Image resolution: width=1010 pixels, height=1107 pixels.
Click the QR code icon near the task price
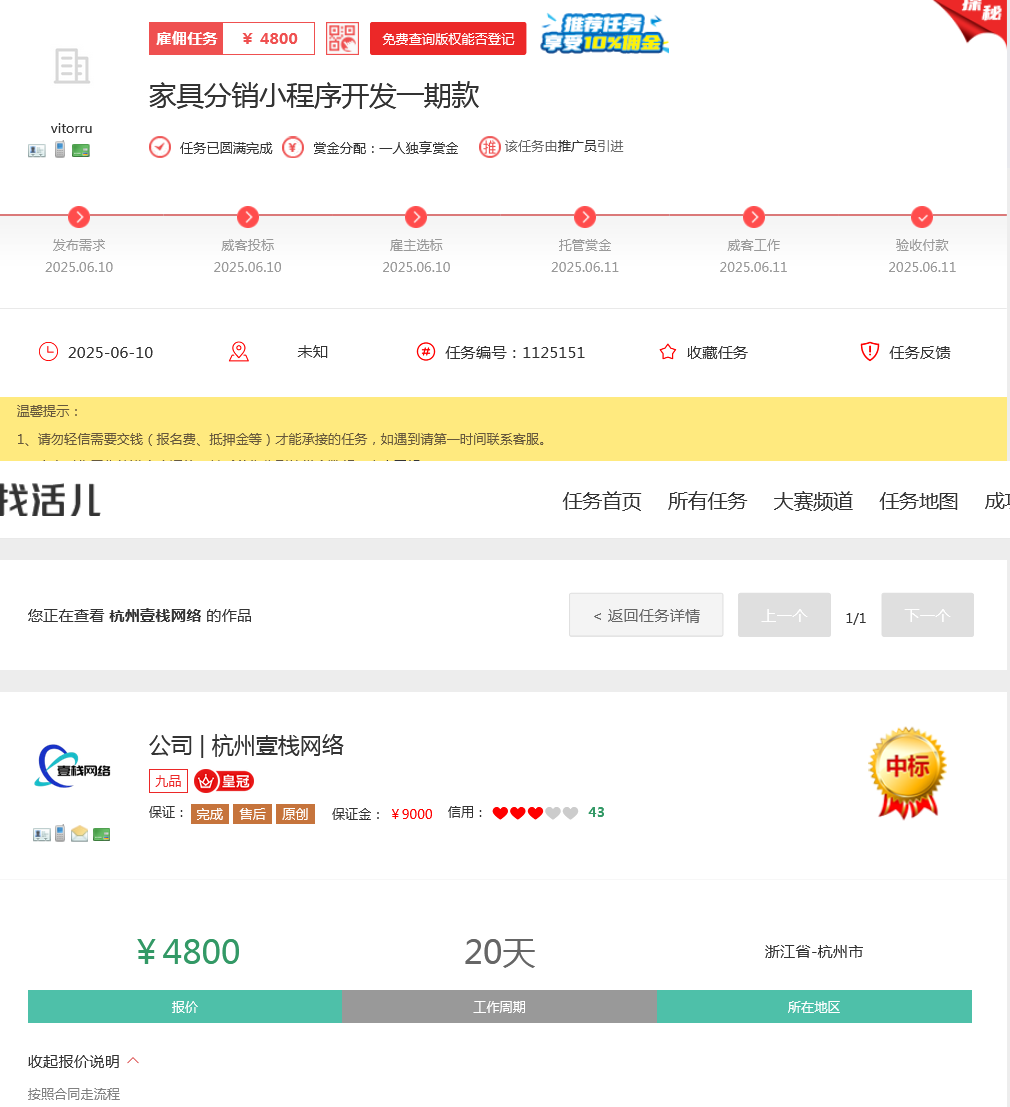coord(342,38)
